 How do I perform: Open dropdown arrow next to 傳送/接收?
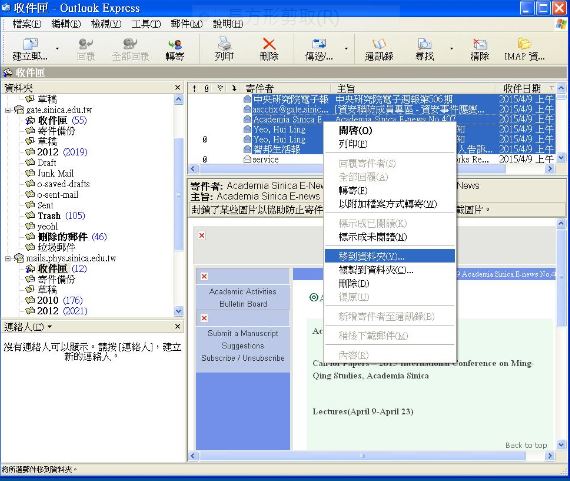tap(346, 48)
